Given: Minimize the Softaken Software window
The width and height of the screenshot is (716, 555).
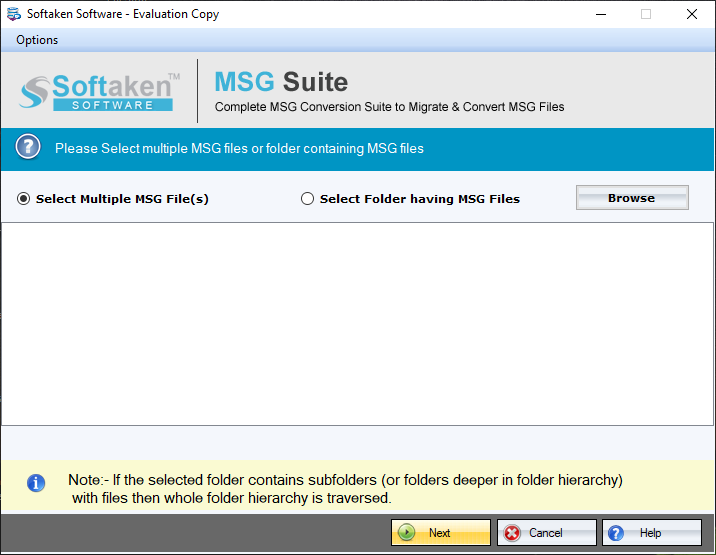Looking at the screenshot, I should [601, 14].
